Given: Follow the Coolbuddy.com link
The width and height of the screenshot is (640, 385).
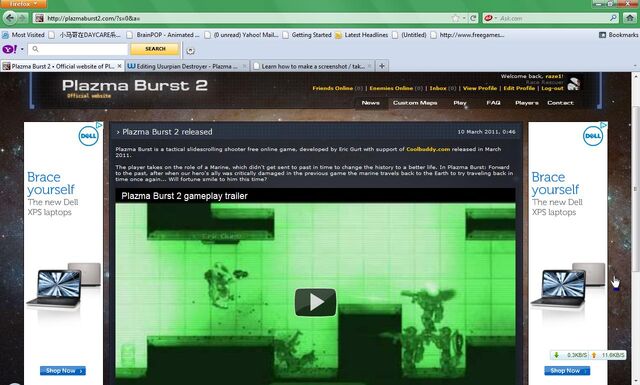Looking at the screenshot, I should point(428,149).
